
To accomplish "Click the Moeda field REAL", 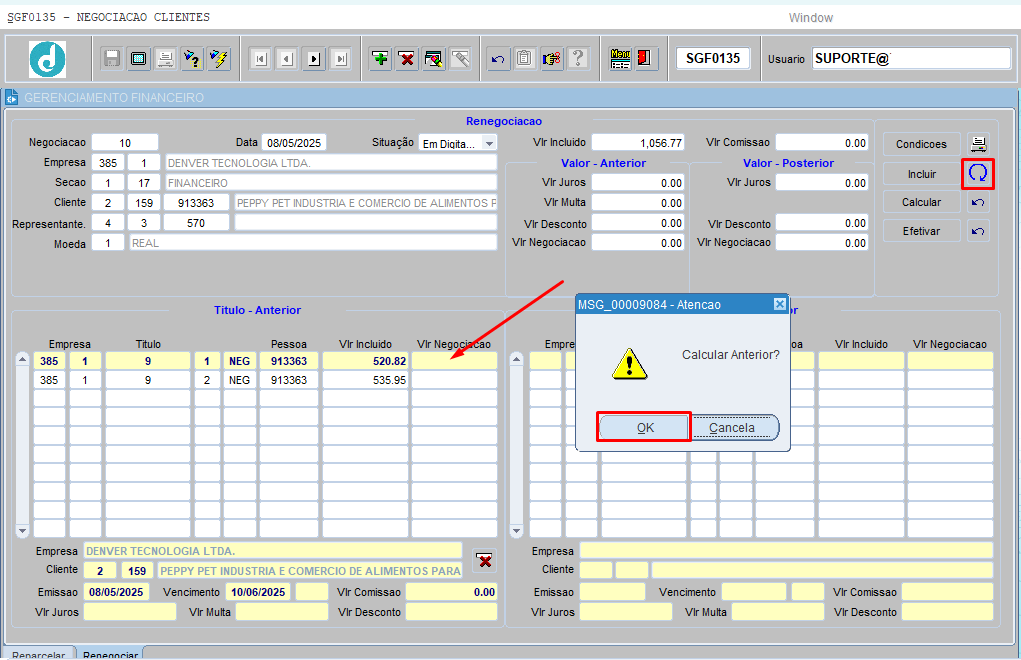I will click(313, 243).
